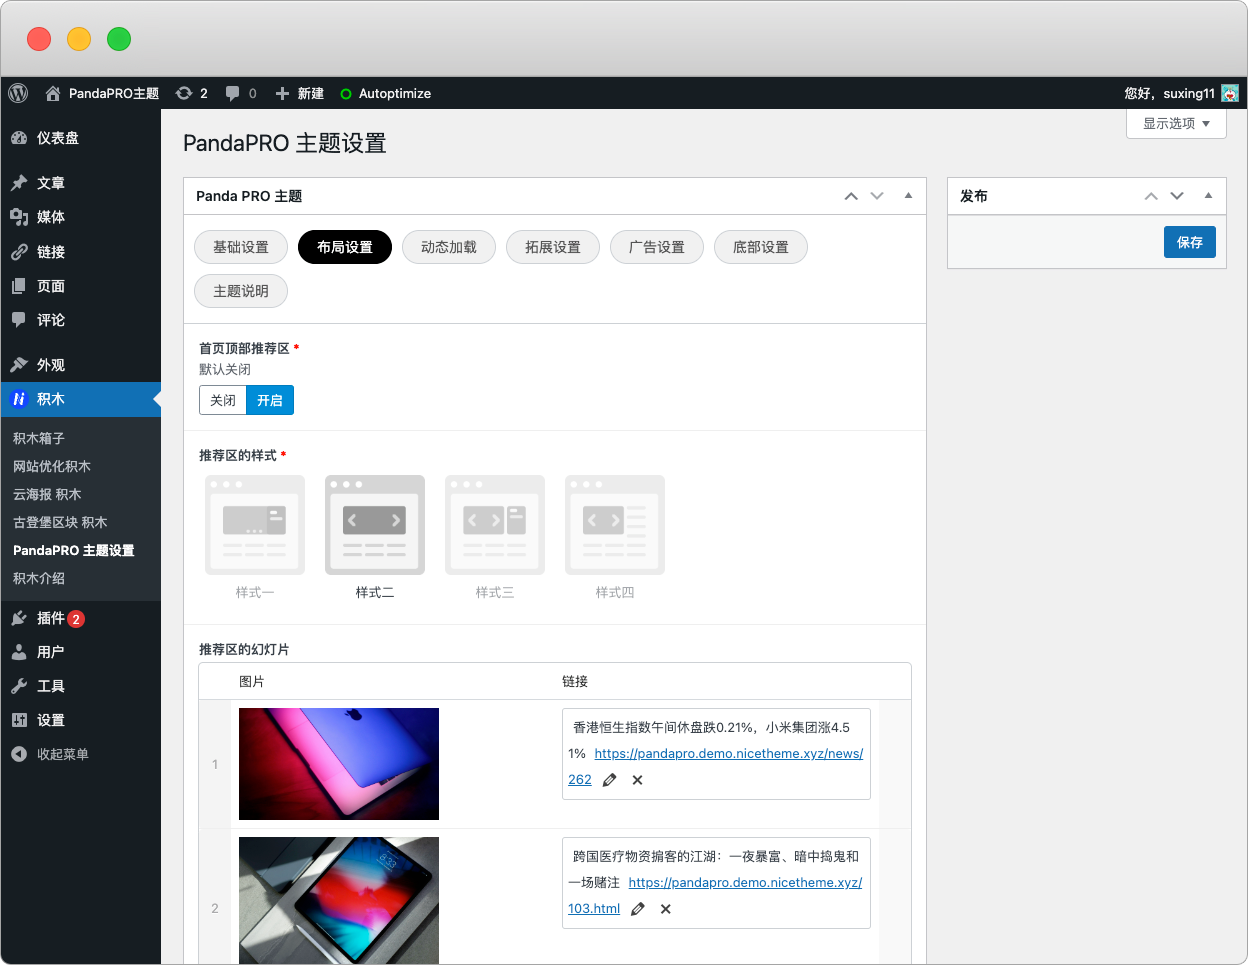Click the red badge 2 next to 插件

[76, 619]
